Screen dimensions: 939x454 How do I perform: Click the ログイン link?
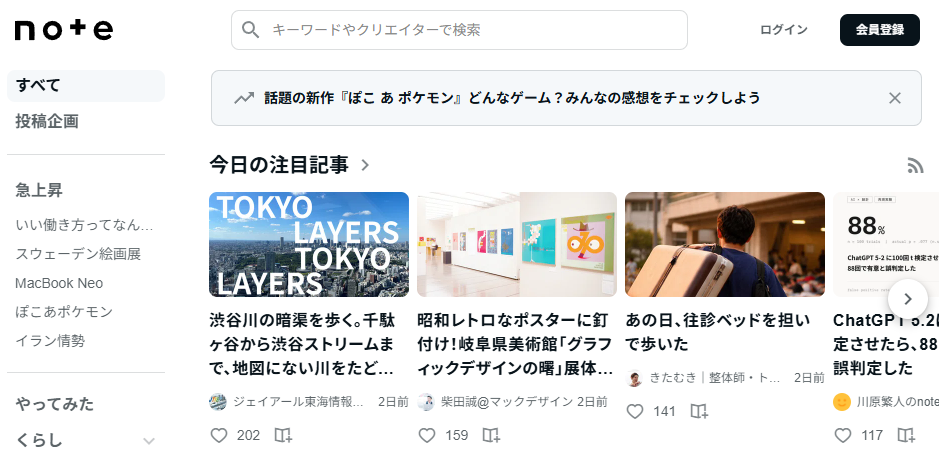784,30
